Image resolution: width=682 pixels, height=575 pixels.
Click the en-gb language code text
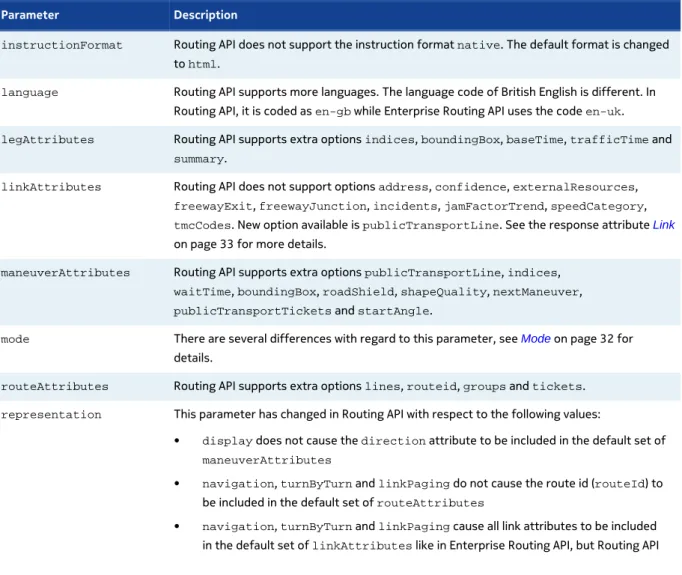coord(333,112)
